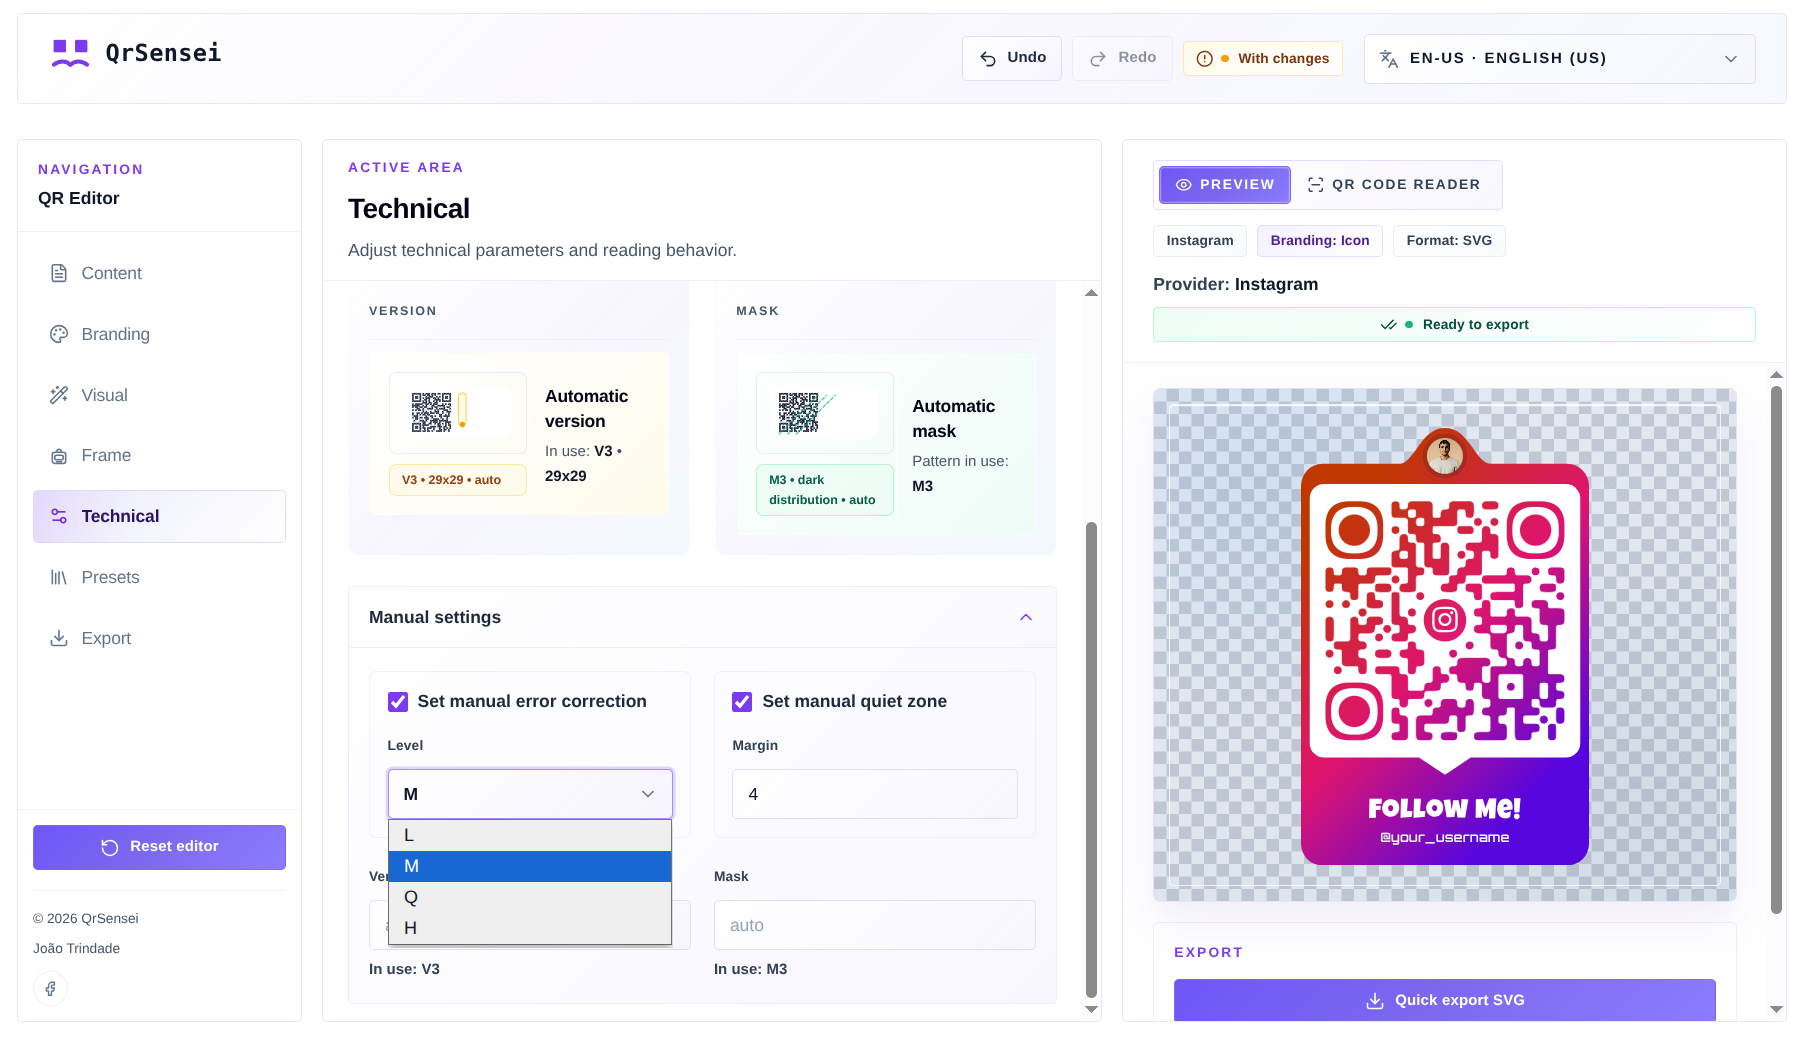The height and width of the screenshot is (1042, 1804).
Task: Choose level L from the list
Action: (530, 836)
